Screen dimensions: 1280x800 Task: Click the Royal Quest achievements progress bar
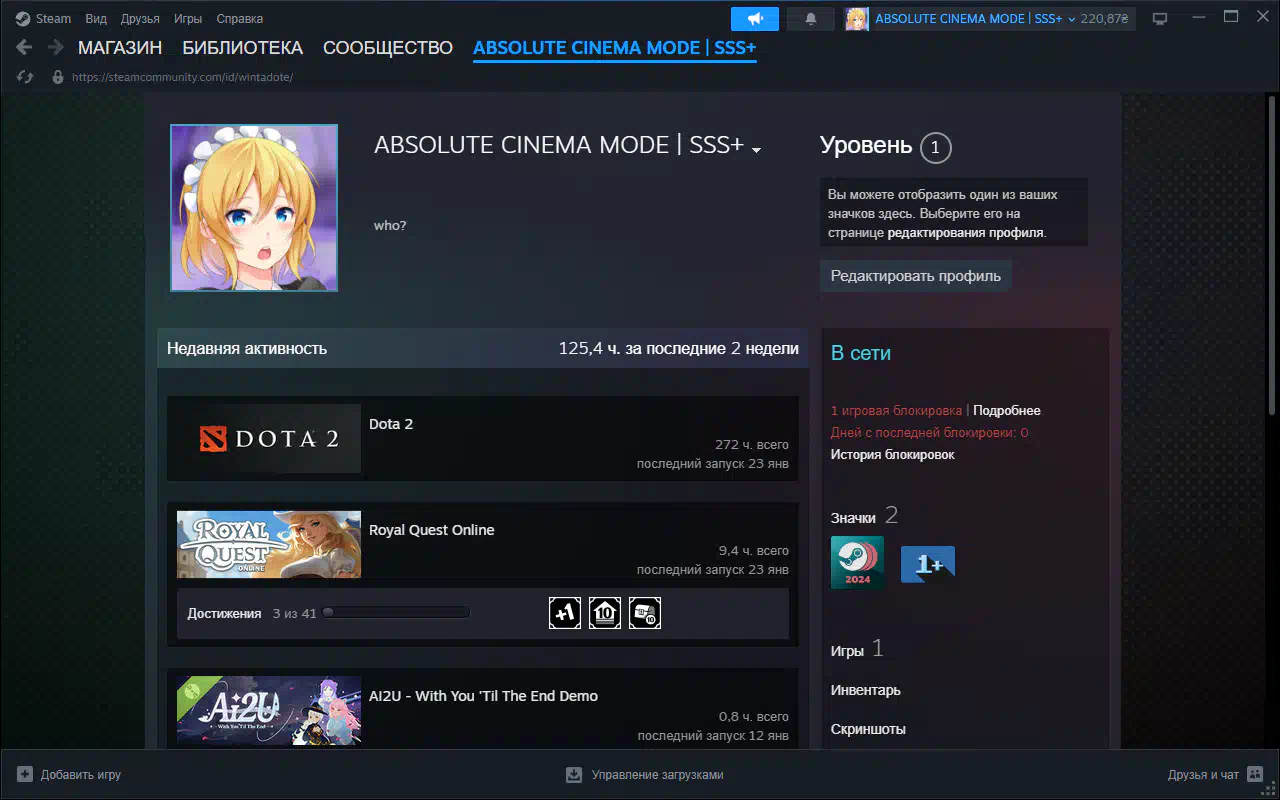coord(395,613)
